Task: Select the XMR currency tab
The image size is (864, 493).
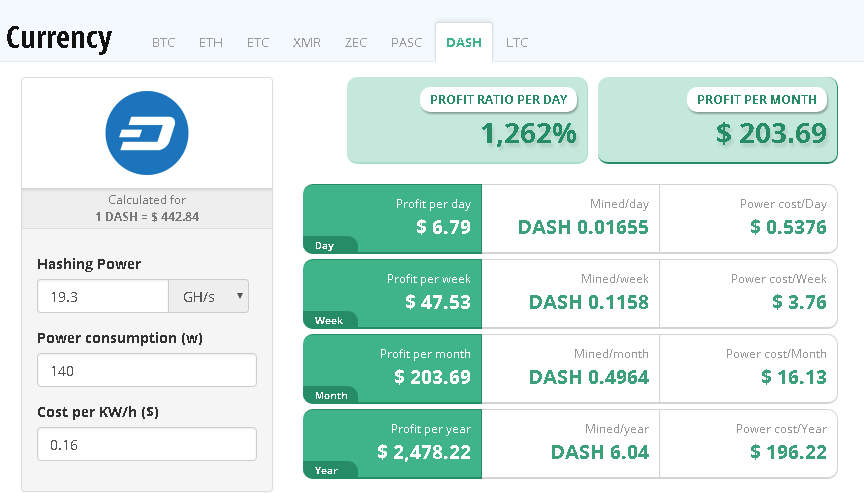Action: (x=306, y=42)
